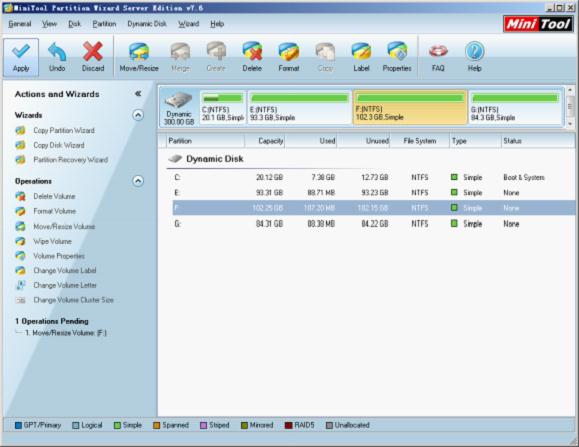Open the Move/Resize toolbar tool
579x447 pixels.
[x=139, y=58]
